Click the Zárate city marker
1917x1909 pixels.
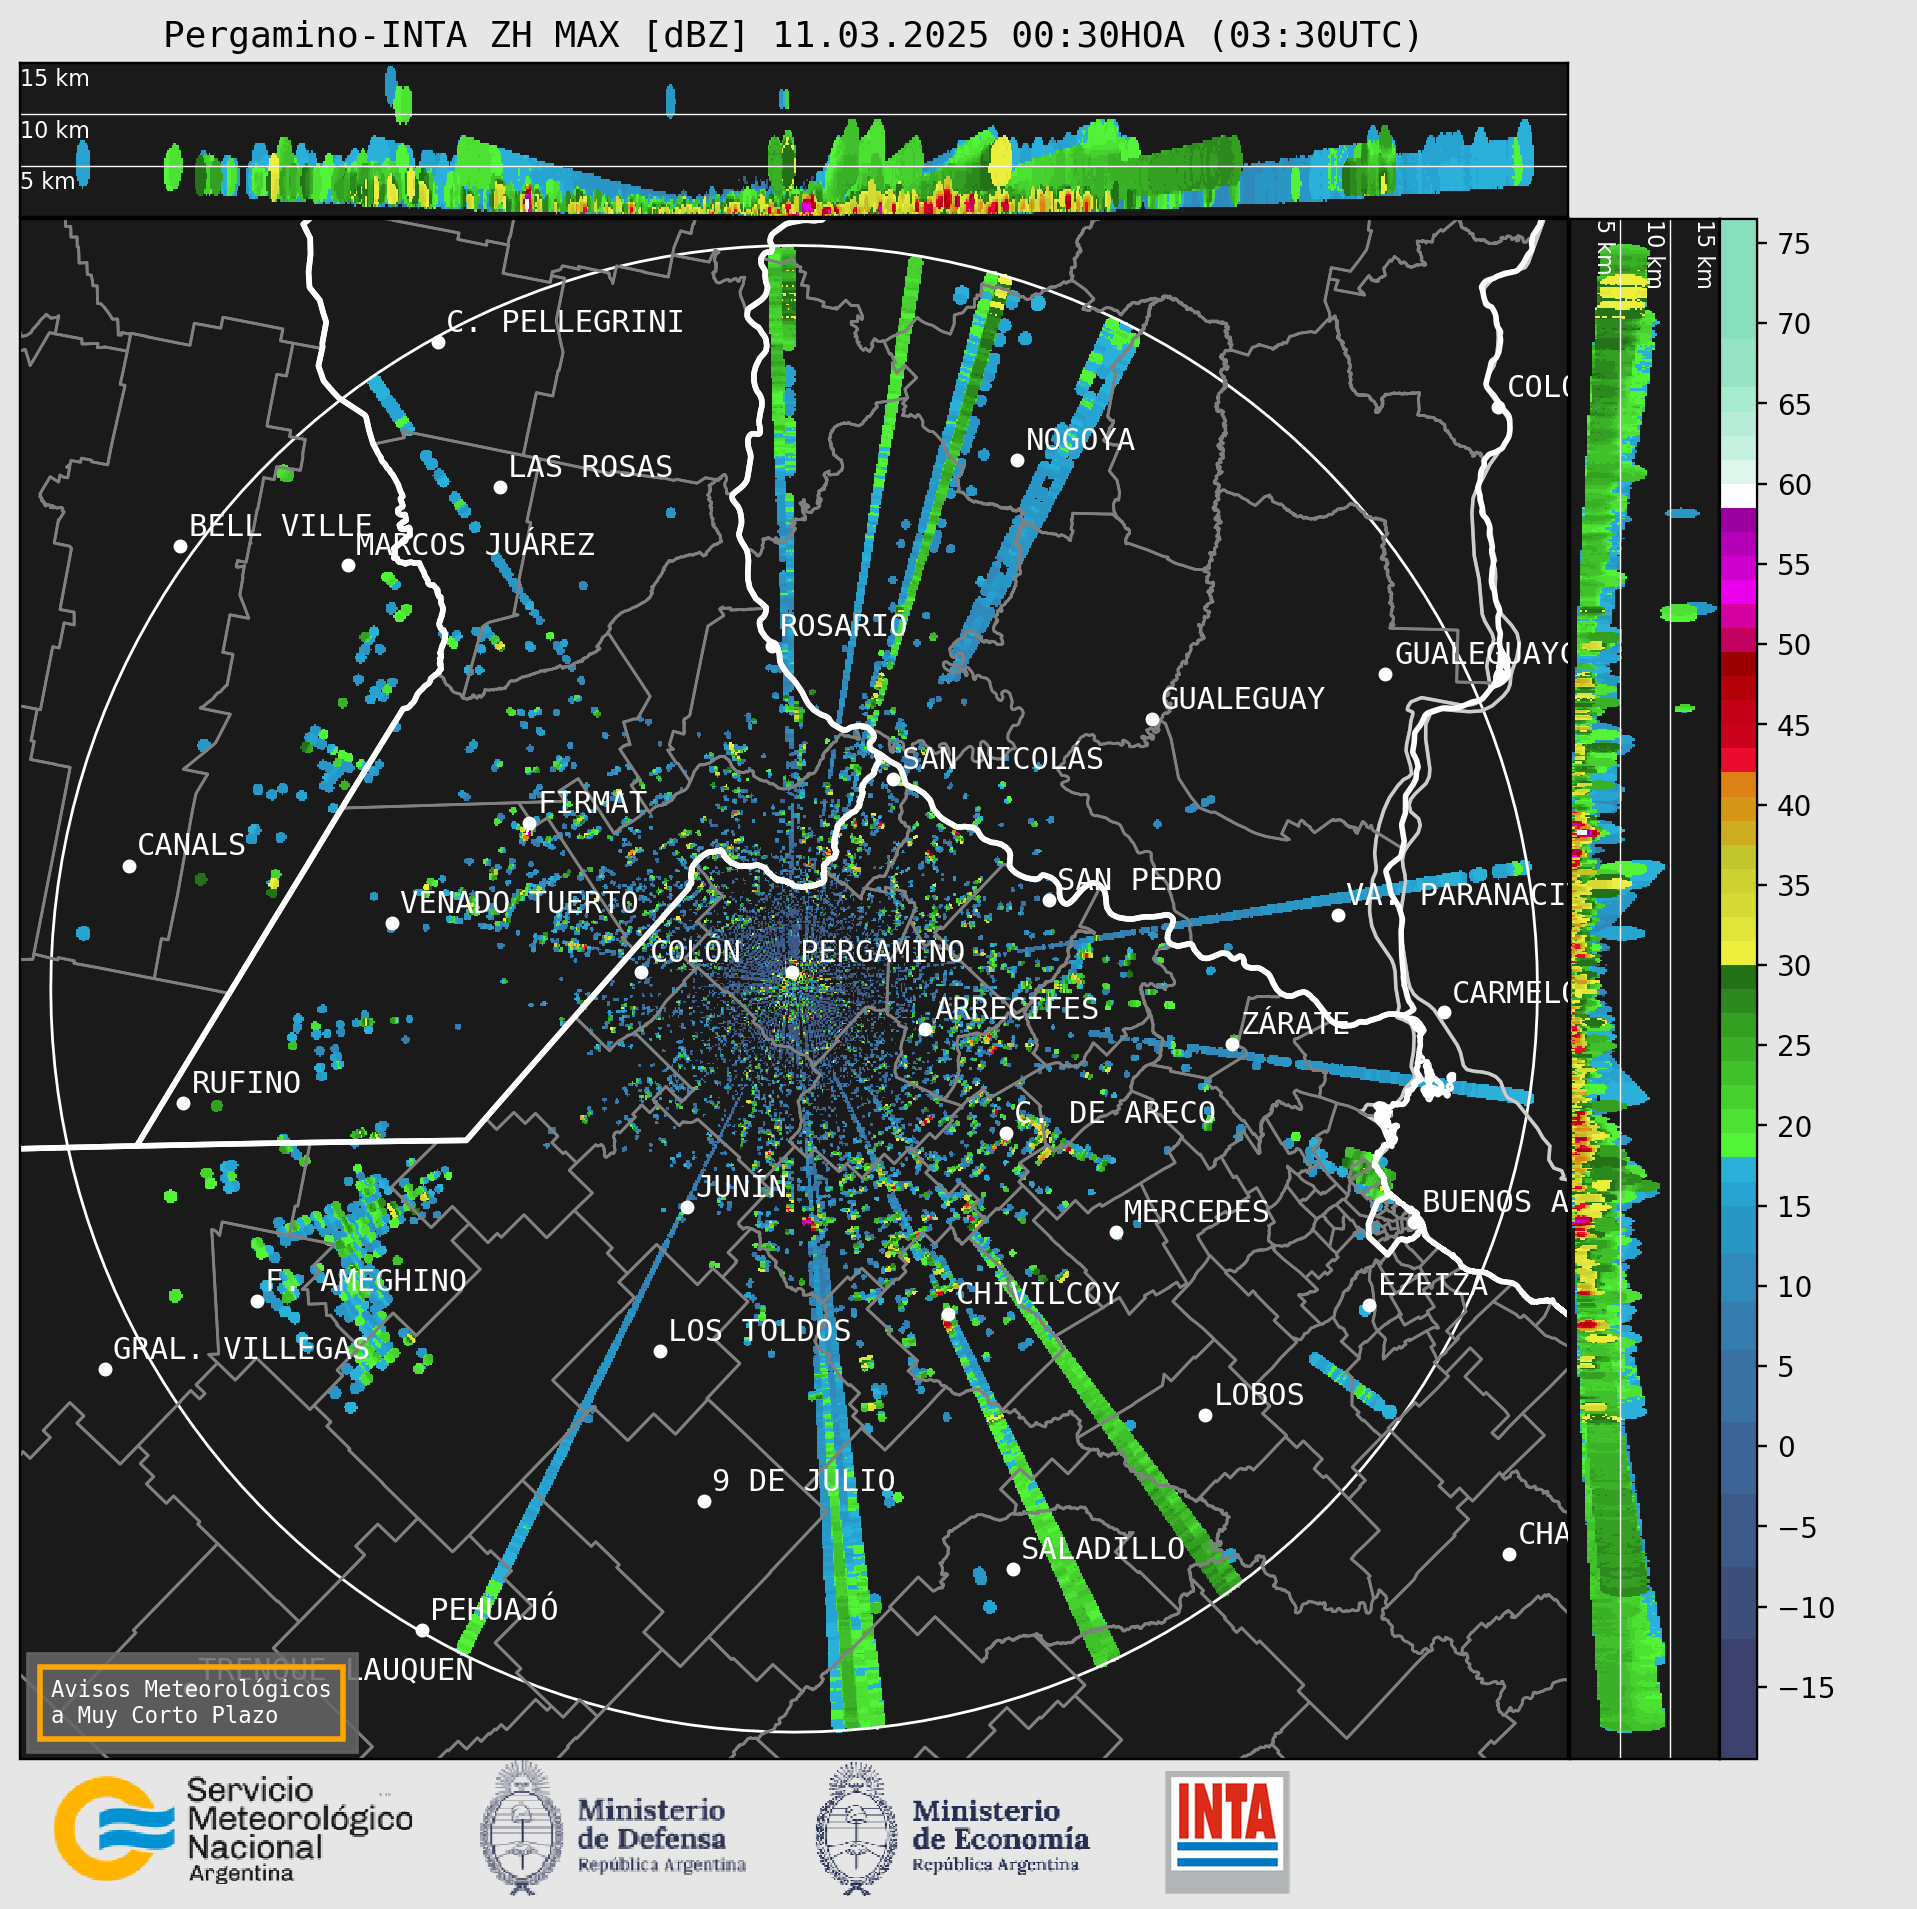point(1232,1044)
